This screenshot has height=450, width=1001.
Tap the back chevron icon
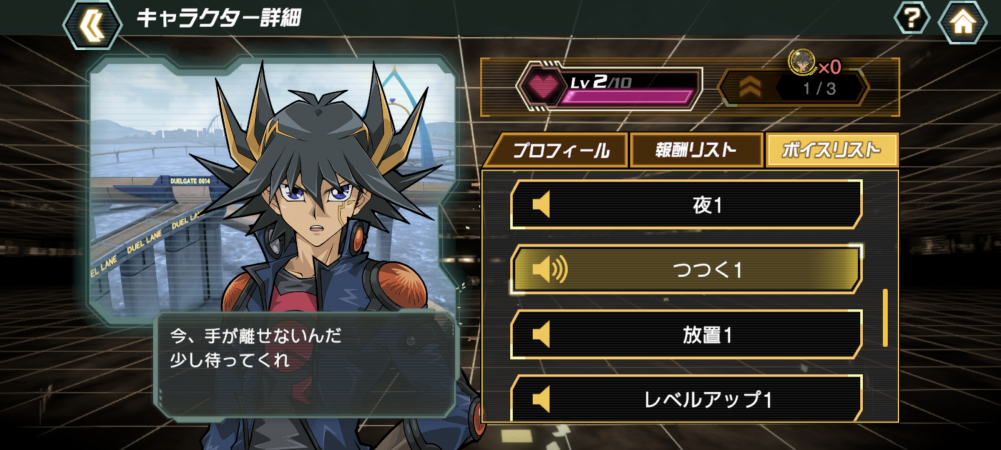coord(93,24)
